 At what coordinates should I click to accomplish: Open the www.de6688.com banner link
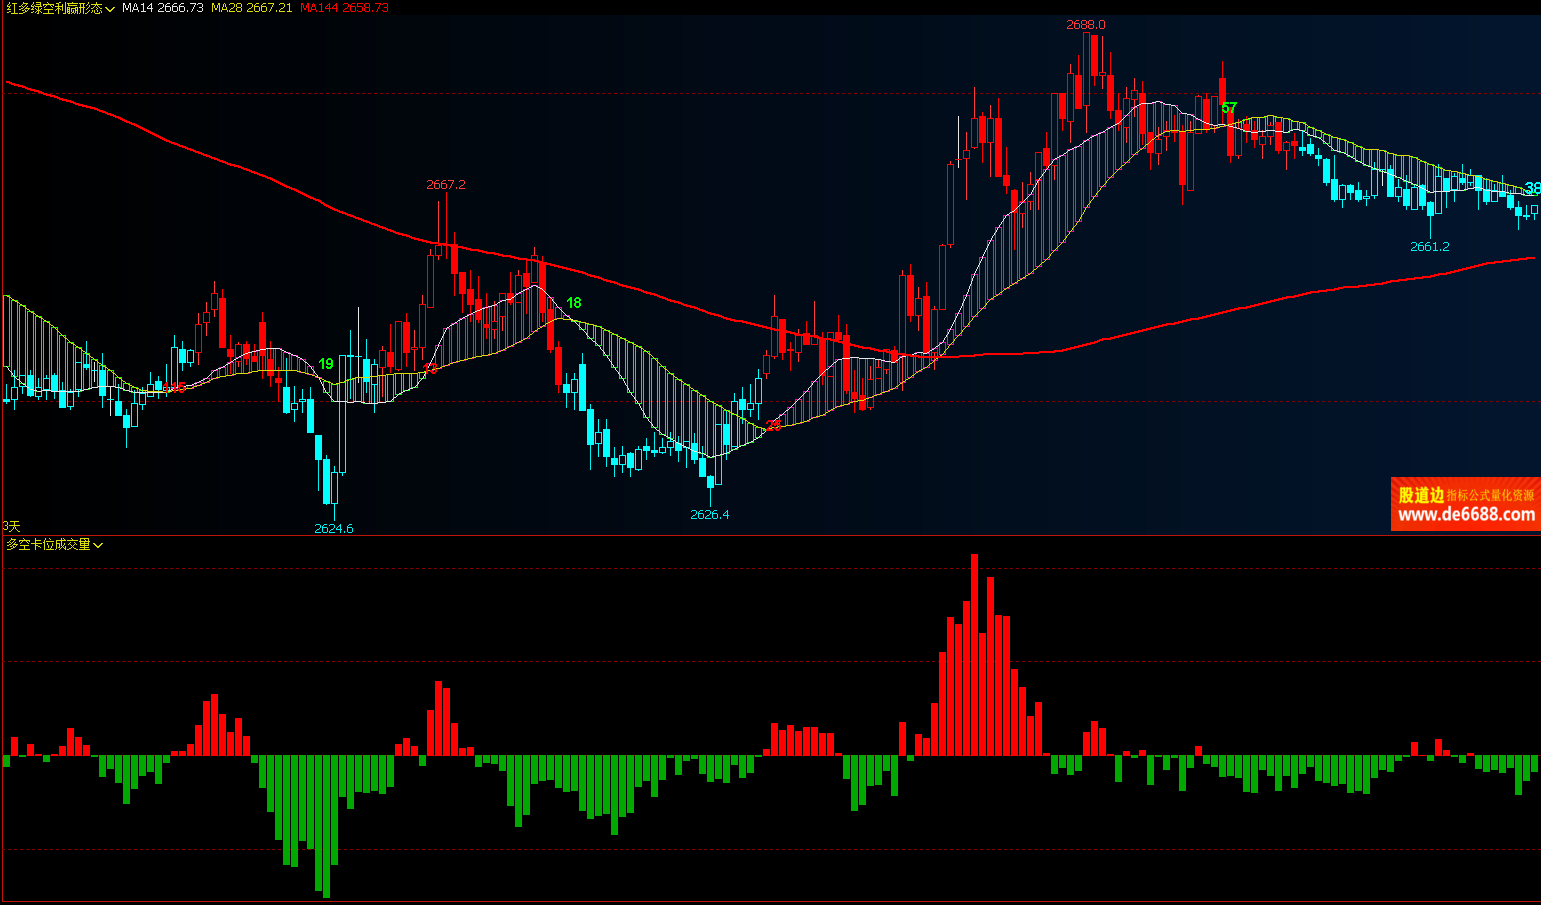click(1466, 515)
